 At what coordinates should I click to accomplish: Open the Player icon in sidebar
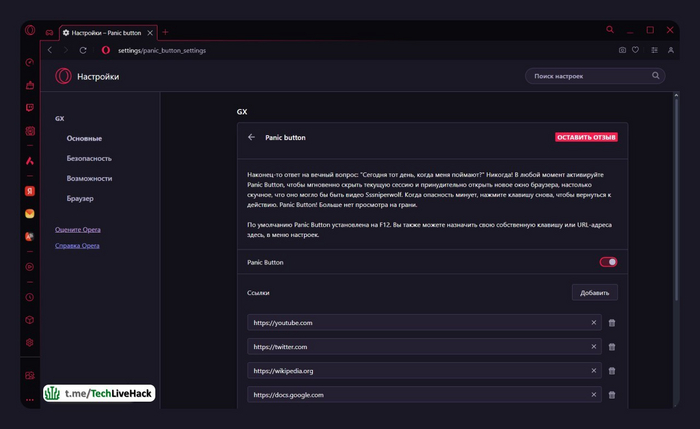pos(29,267)
